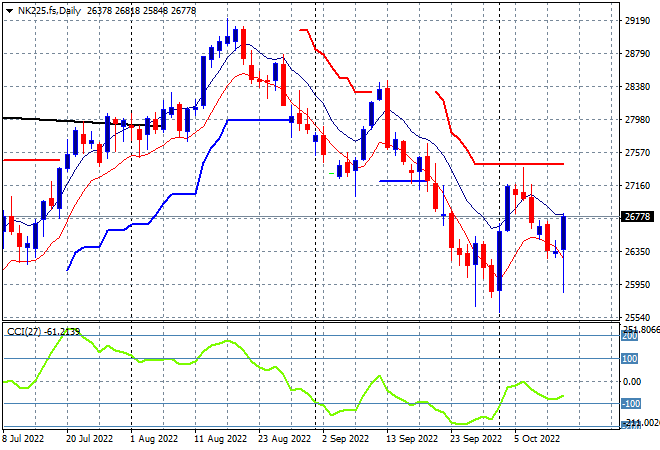Click the CCI -100 level label
The image size is (660, 450).
[x=631, y=404]
